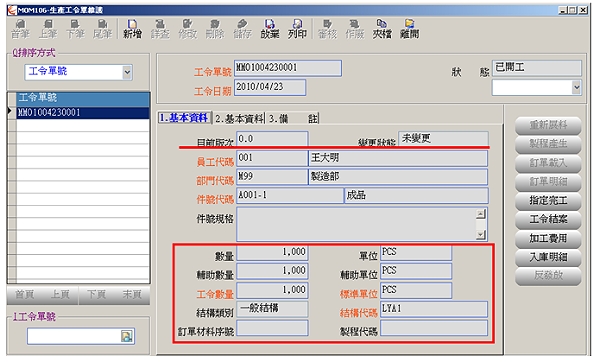Click the 反發放 button

click(x=548, y=276)
